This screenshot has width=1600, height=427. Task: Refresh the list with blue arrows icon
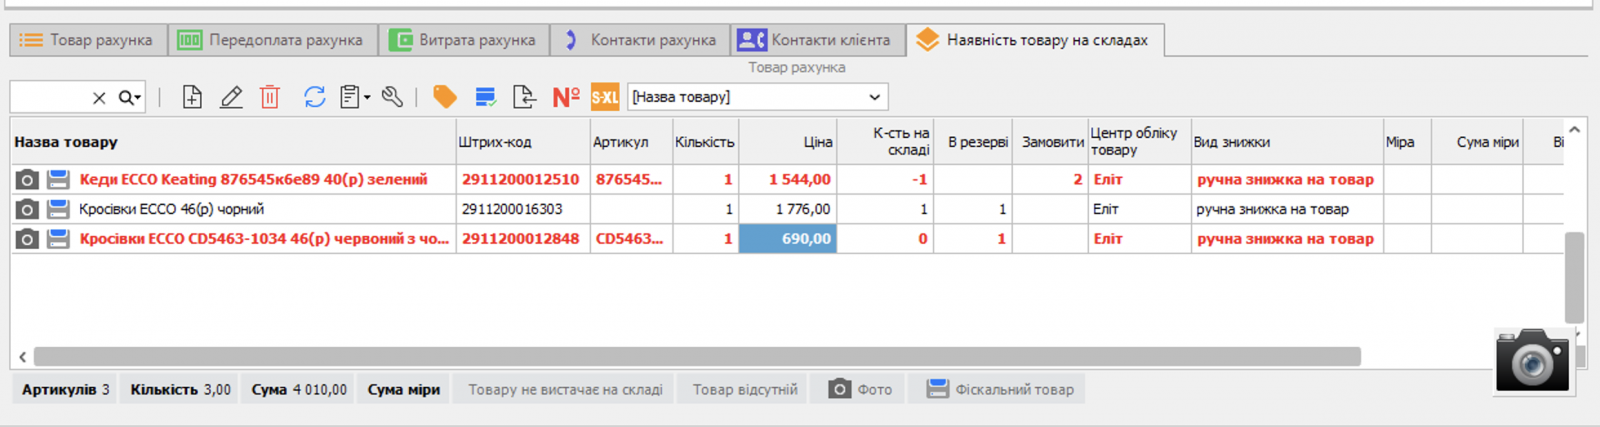pyautogui.click(x=314, y=97)
